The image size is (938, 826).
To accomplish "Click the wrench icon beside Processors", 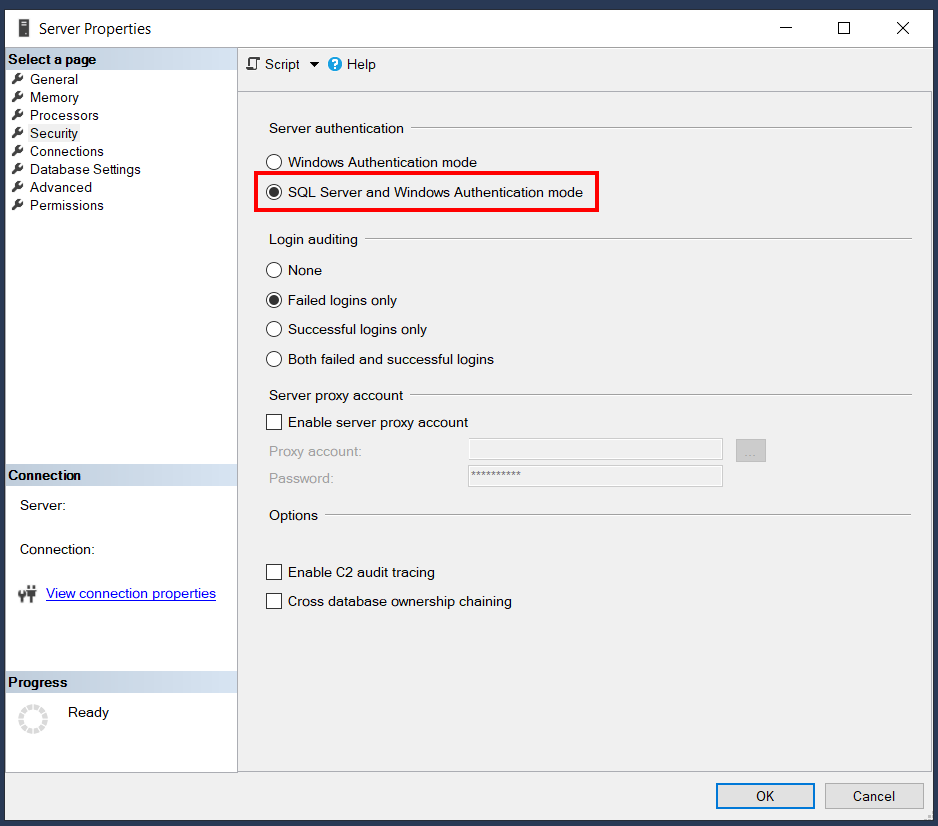I will click(x=18, y=115).
